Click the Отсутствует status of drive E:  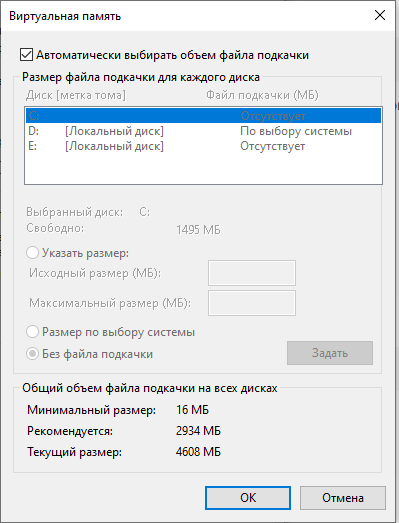click(273, 146)
